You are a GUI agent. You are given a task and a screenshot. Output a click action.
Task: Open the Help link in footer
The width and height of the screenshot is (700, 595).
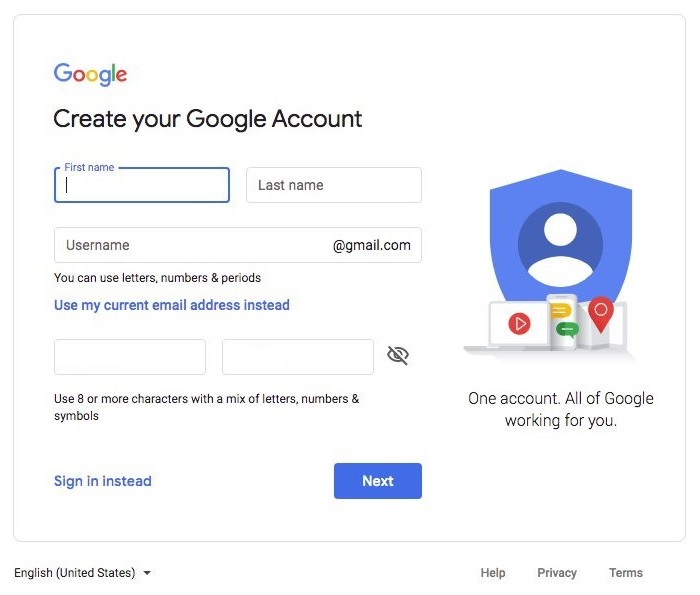(x=493, y=573)
